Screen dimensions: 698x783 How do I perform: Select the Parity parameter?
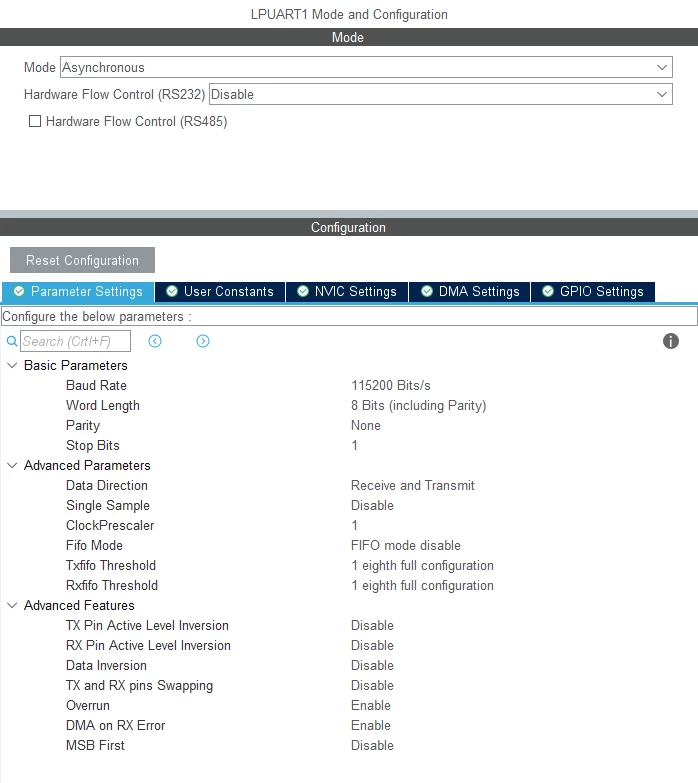pos(83,425)
